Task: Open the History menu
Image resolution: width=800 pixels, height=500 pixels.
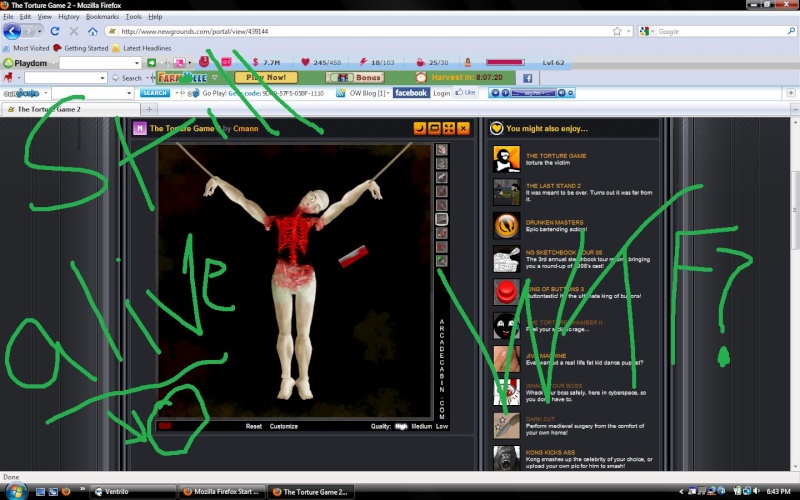Action: pyautogui.click(x=68, y=16)
